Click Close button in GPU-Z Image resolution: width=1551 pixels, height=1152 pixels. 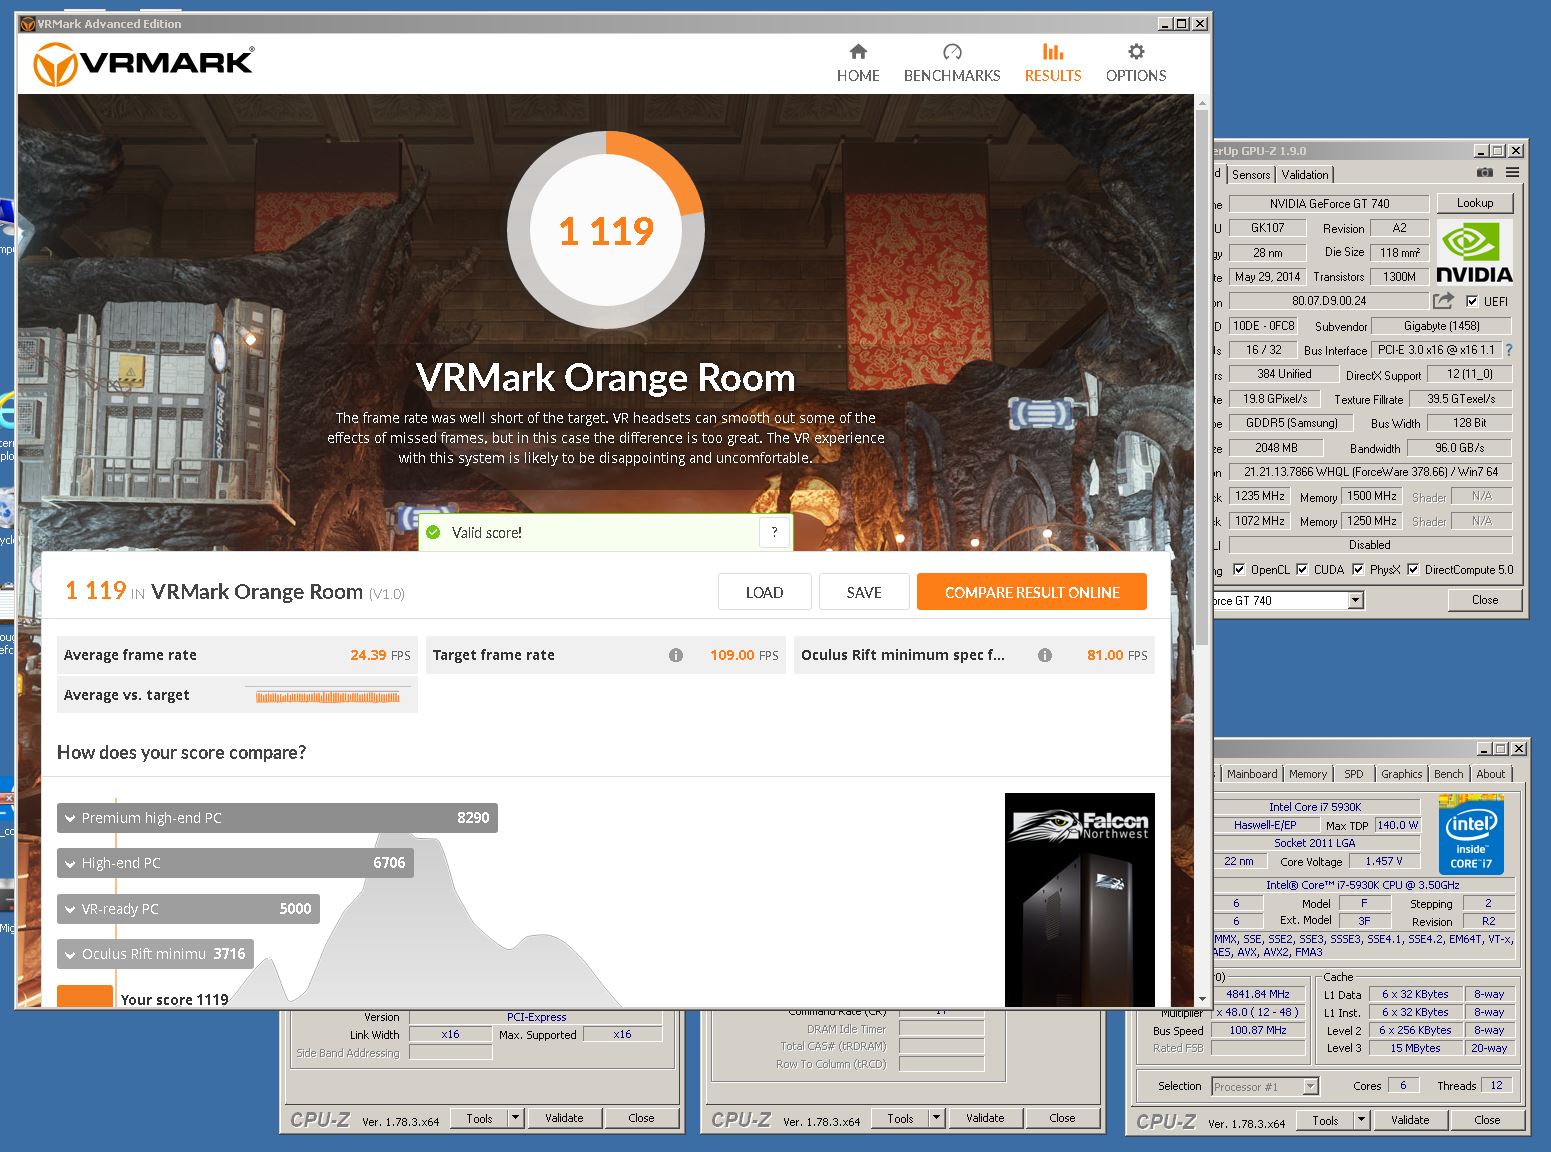1485,600
